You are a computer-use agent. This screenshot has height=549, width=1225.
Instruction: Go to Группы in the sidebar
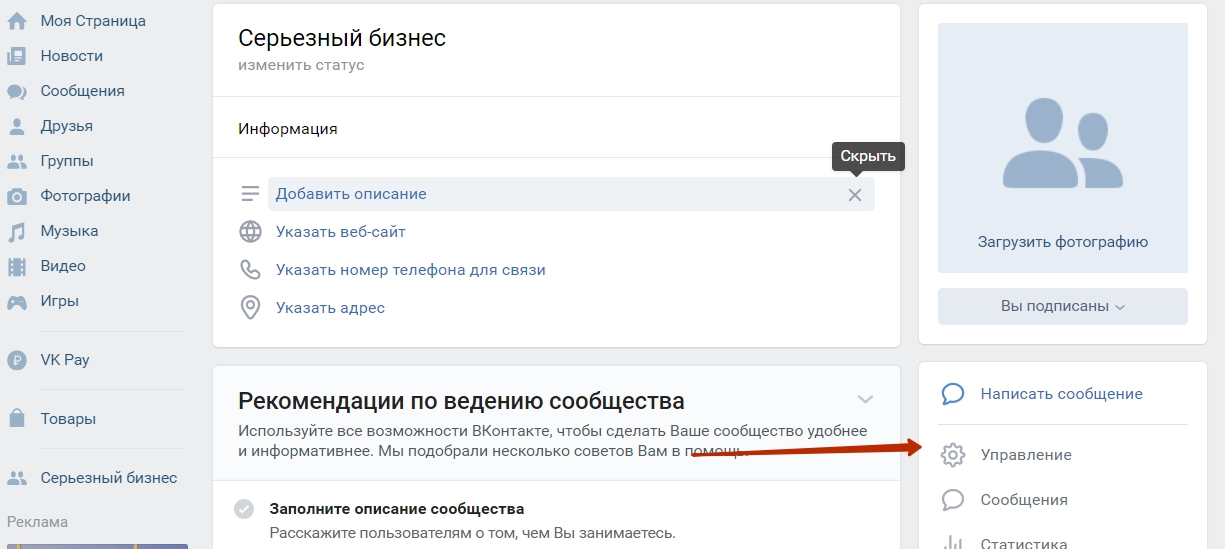(67, 161)
